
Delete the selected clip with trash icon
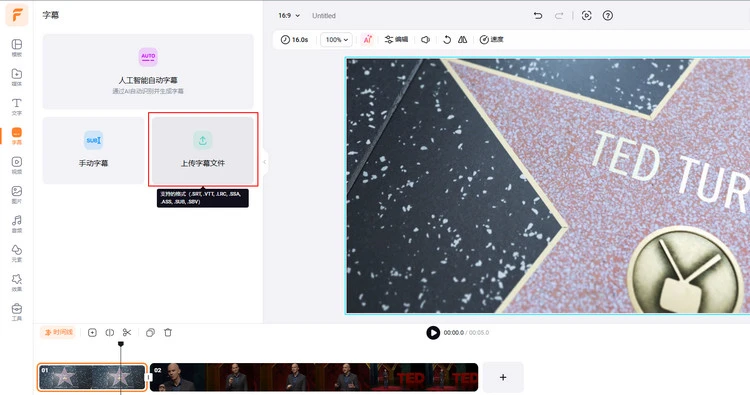pos(168,332)
